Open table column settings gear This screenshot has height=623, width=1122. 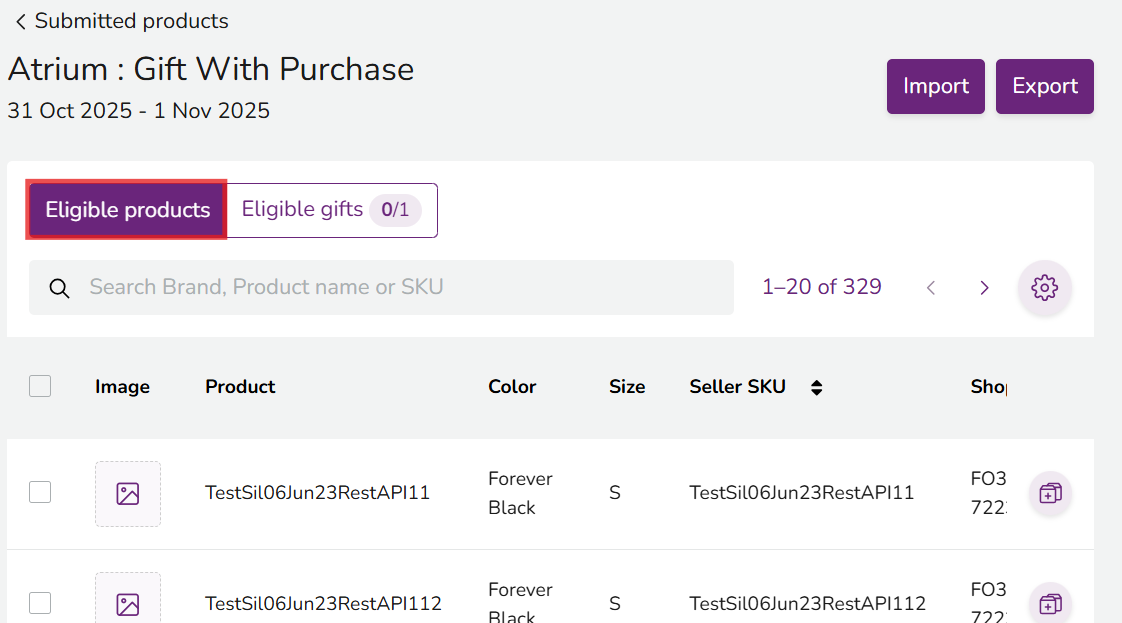(x=1044, y=288)
